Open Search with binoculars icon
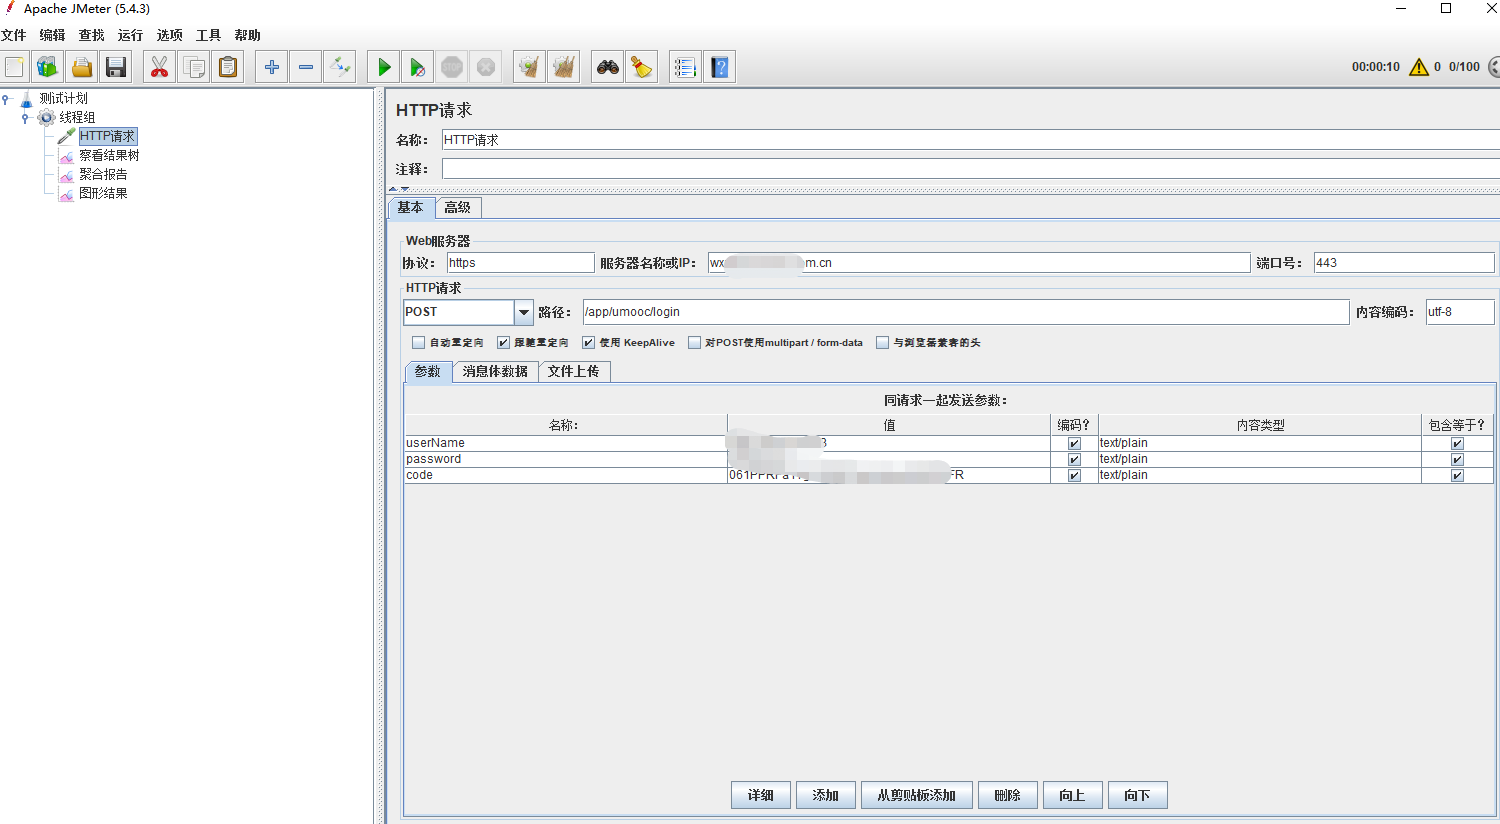The width and height of the screenshot is (1500, 824). (608, 67)
